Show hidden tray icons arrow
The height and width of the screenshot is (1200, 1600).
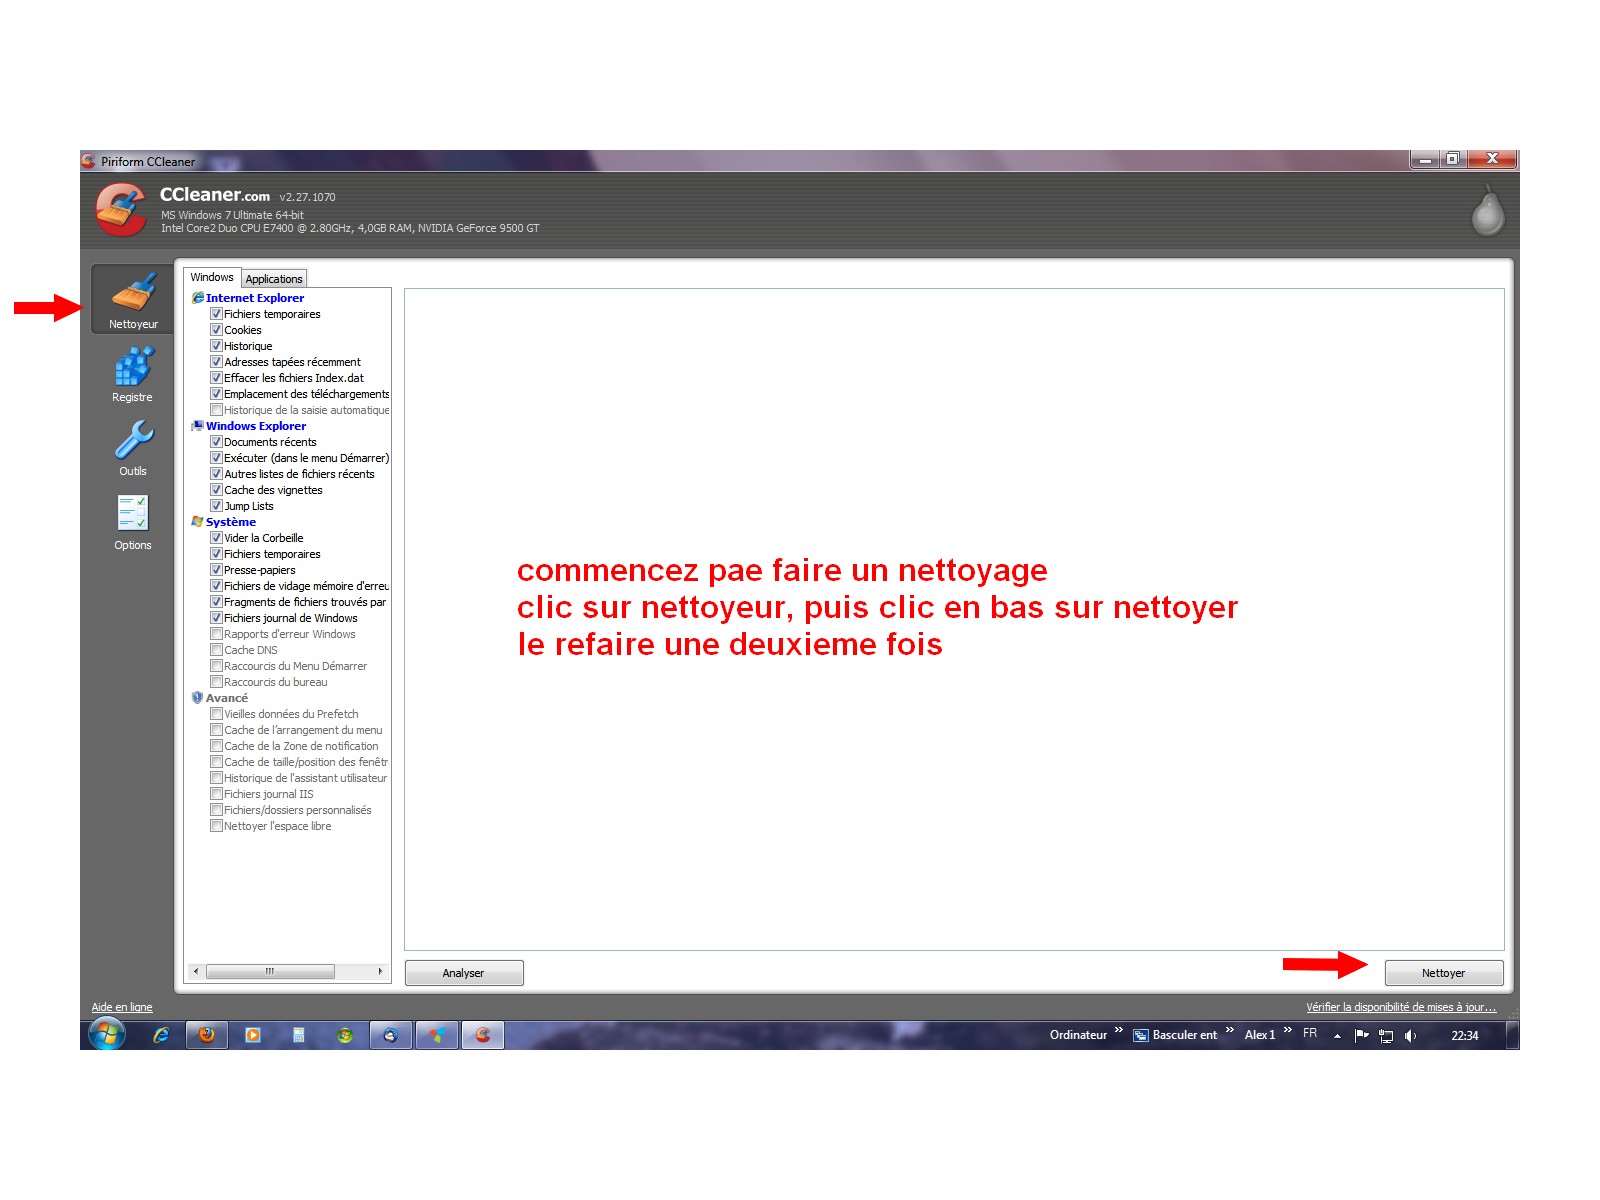coord(1337,1036)
